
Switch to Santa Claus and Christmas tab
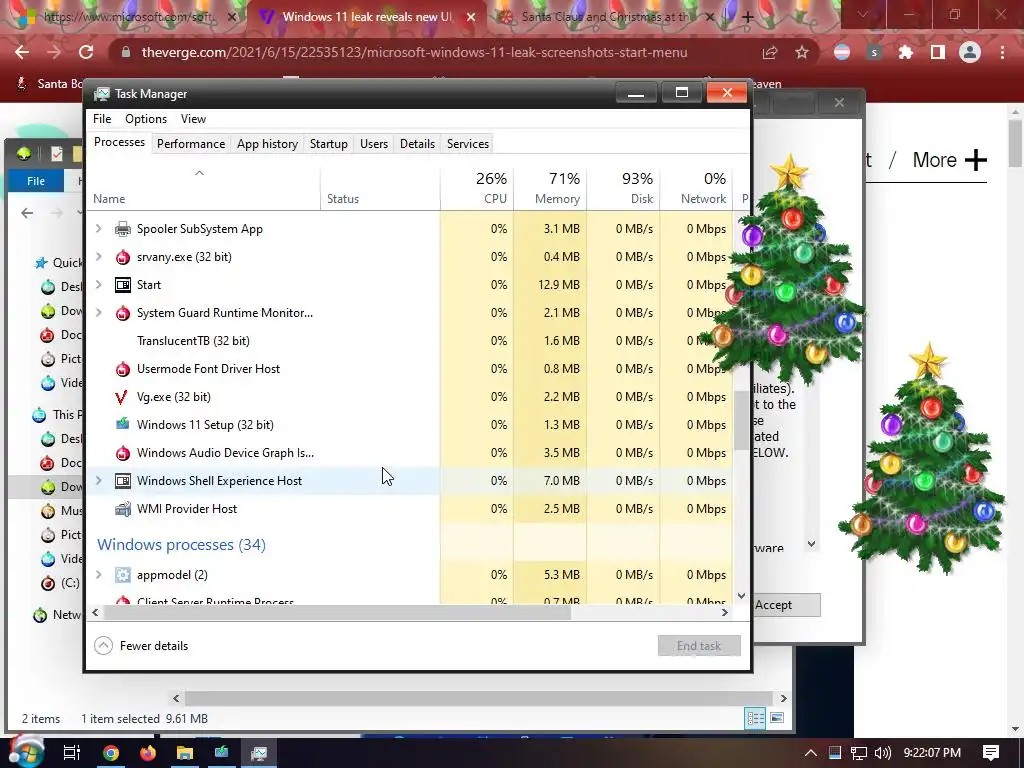tap(605, 17)
